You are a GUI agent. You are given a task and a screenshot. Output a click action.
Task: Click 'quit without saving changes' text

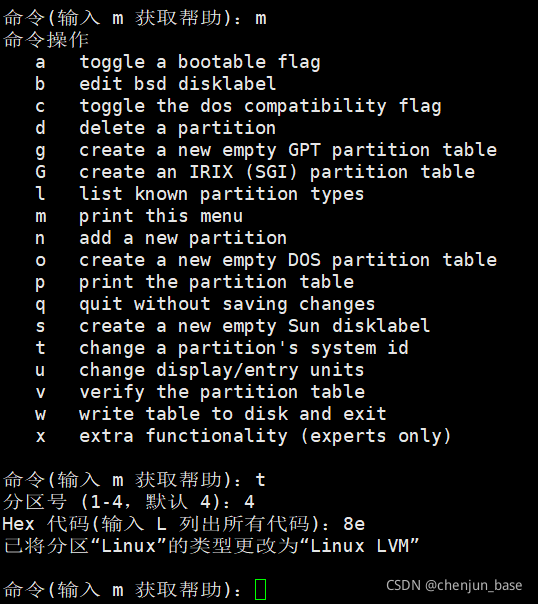(x=227, y=304)
